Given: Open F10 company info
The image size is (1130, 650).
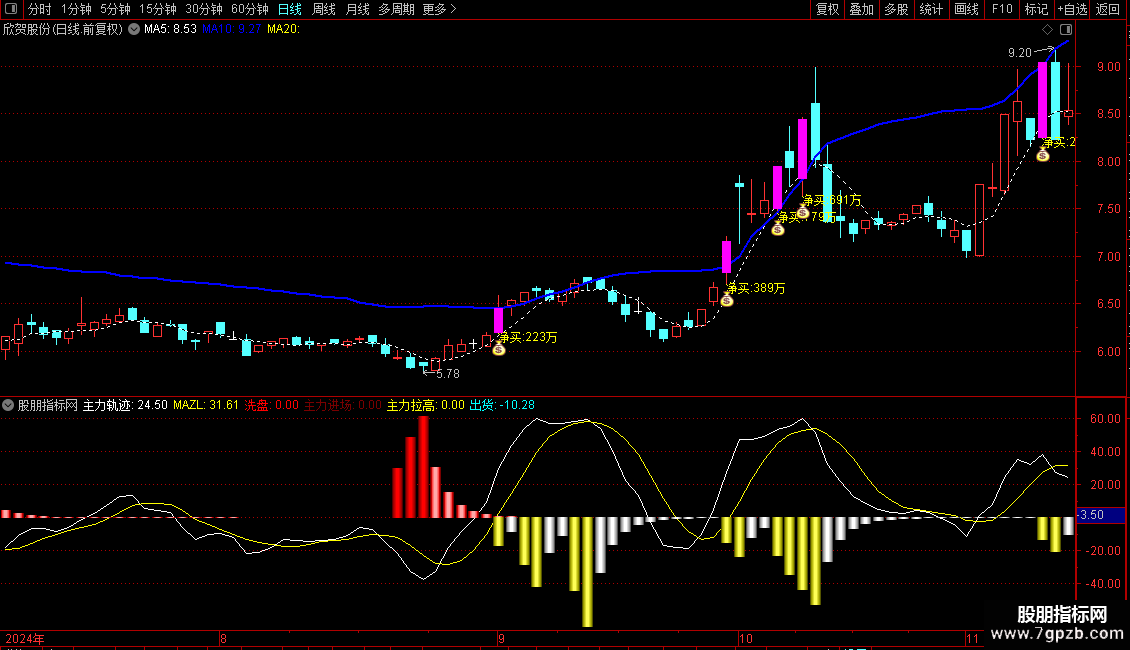Looking at the screenshot, I should click(x=1002, y=9).
